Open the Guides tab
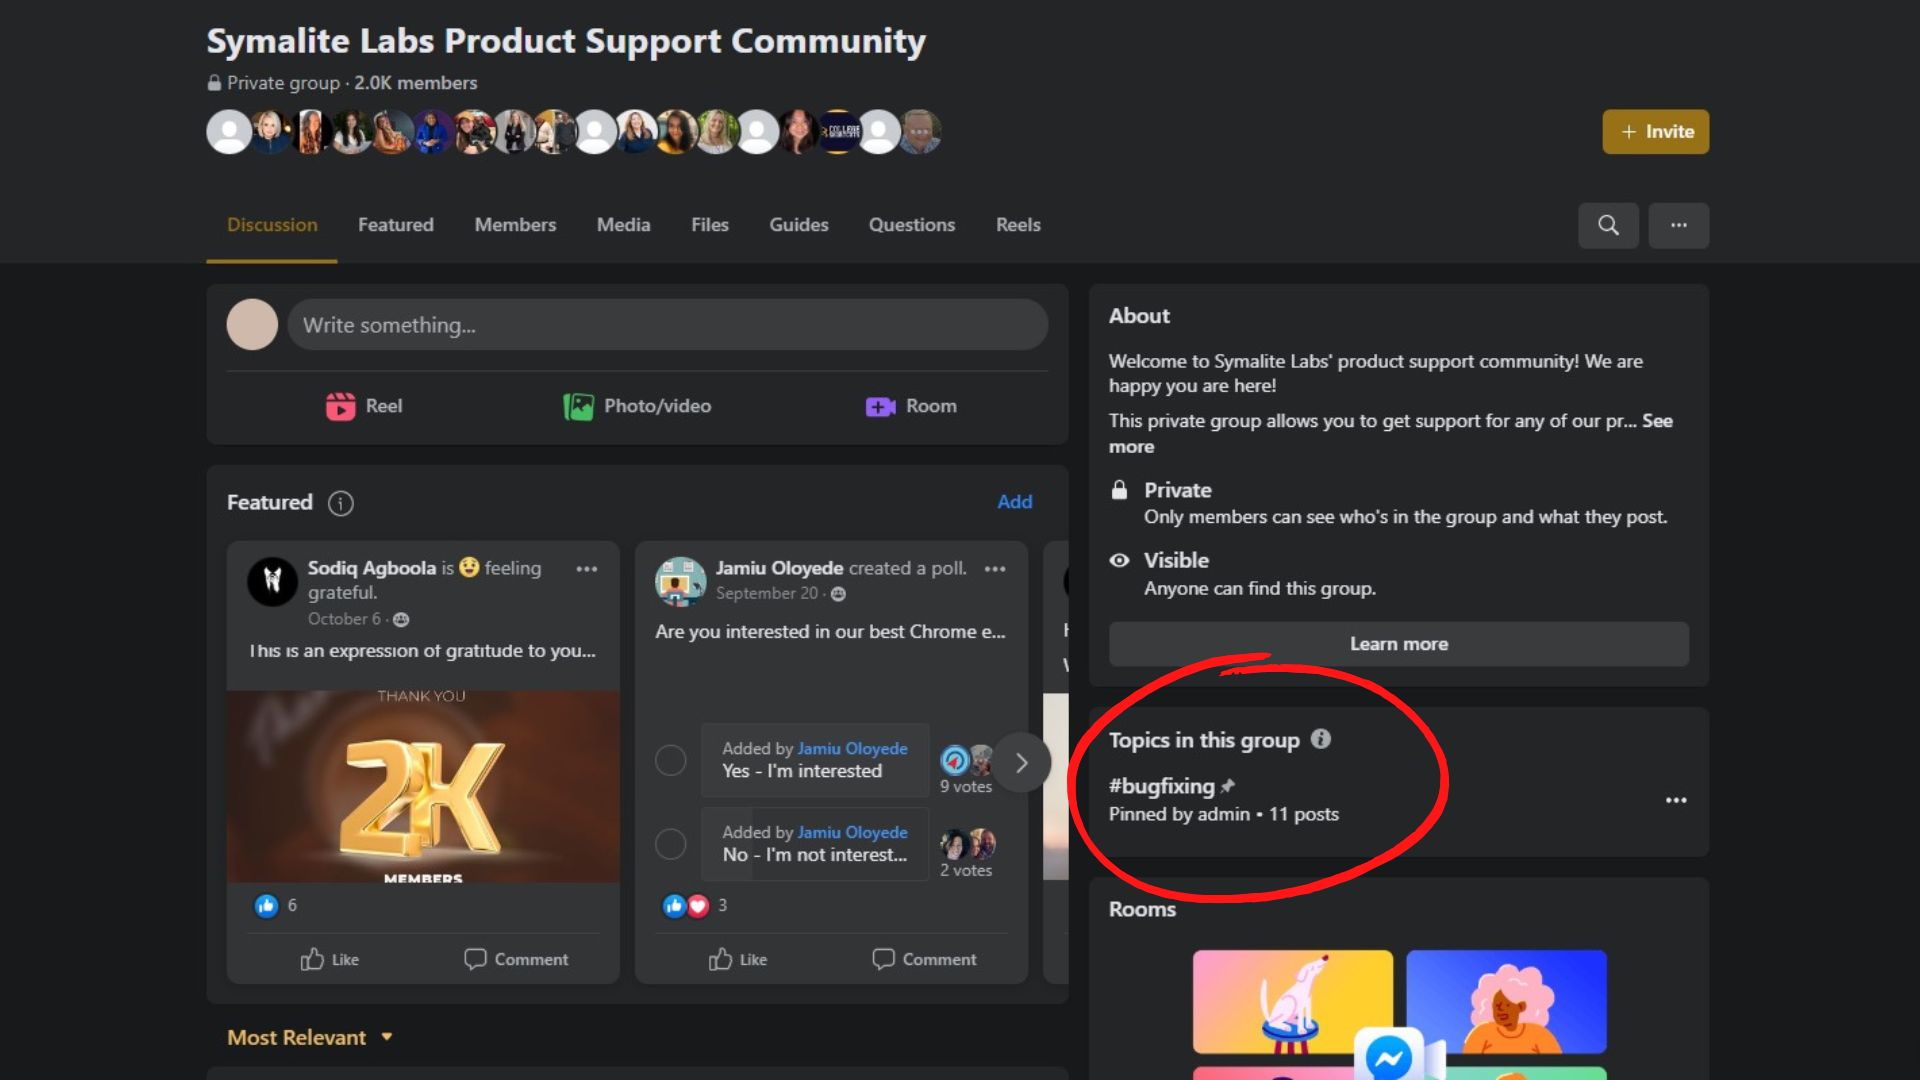This screenshot has height=1080, width=1920. tap(798, 225)
